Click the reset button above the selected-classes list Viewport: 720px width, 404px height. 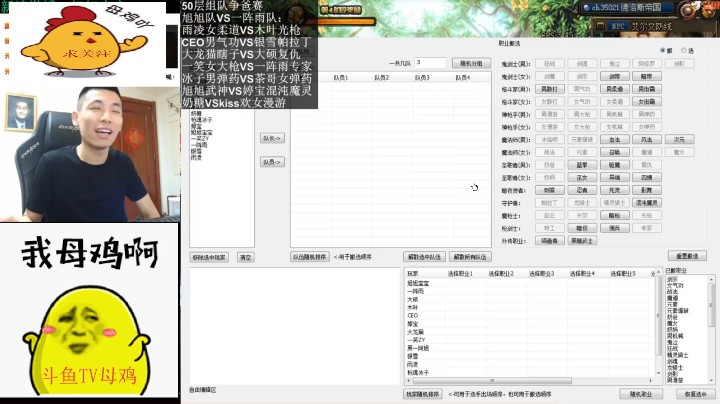click(x=687, y=256)
